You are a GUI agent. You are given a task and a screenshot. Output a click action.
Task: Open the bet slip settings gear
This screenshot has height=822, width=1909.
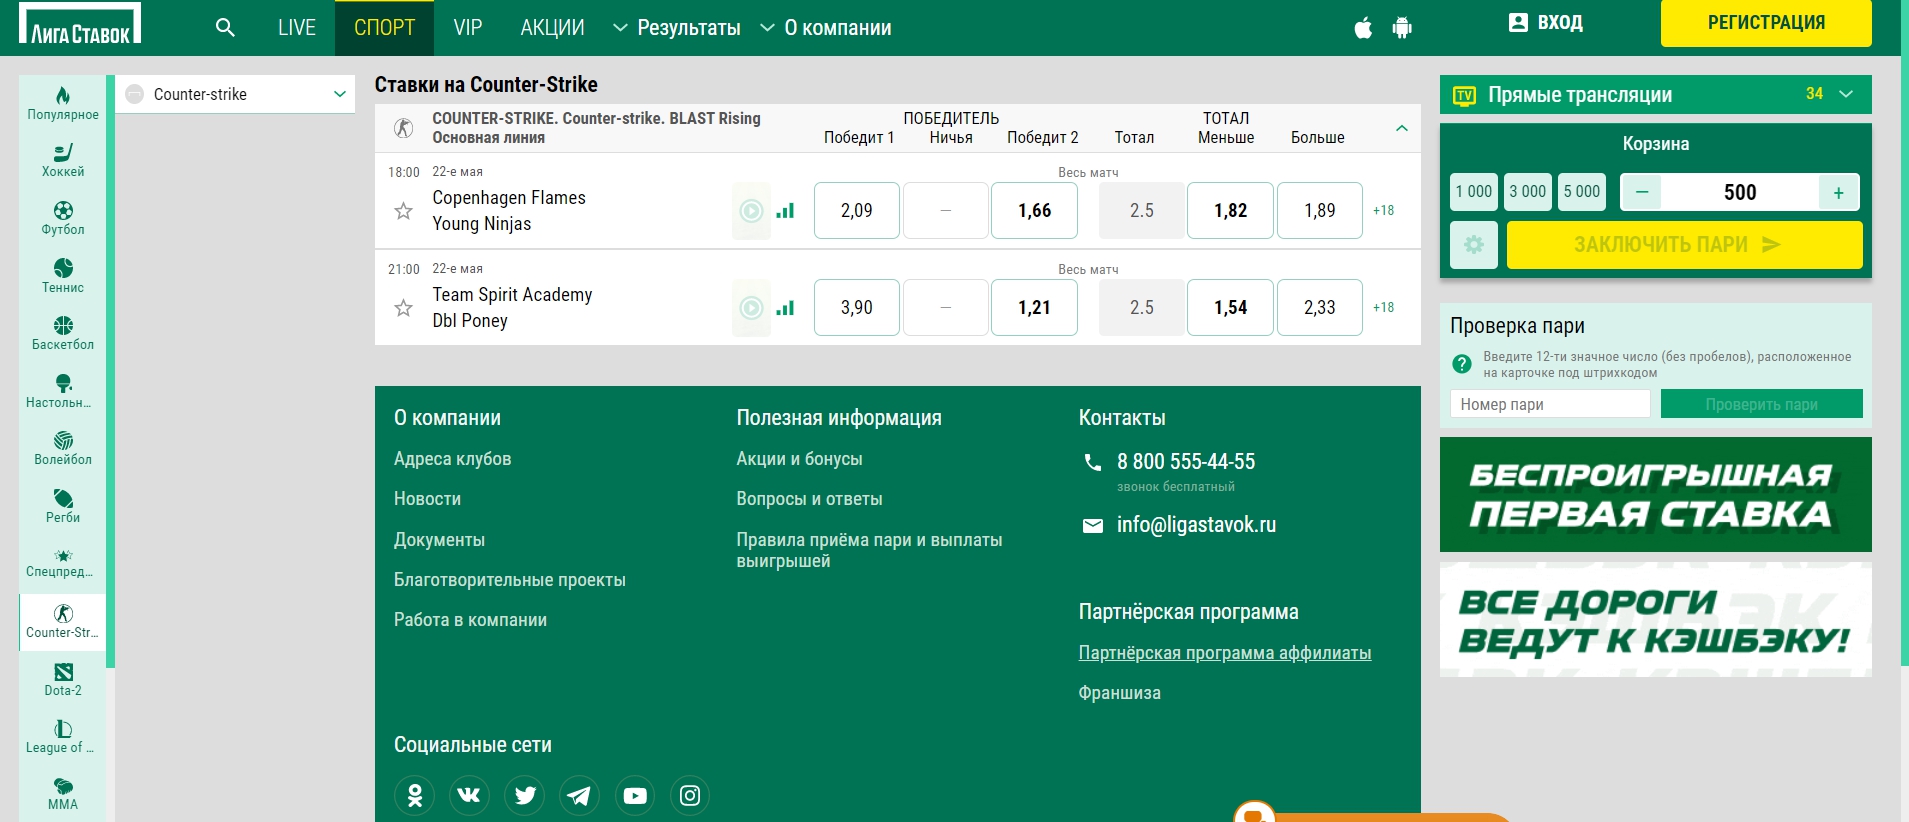coord(1474,245)
